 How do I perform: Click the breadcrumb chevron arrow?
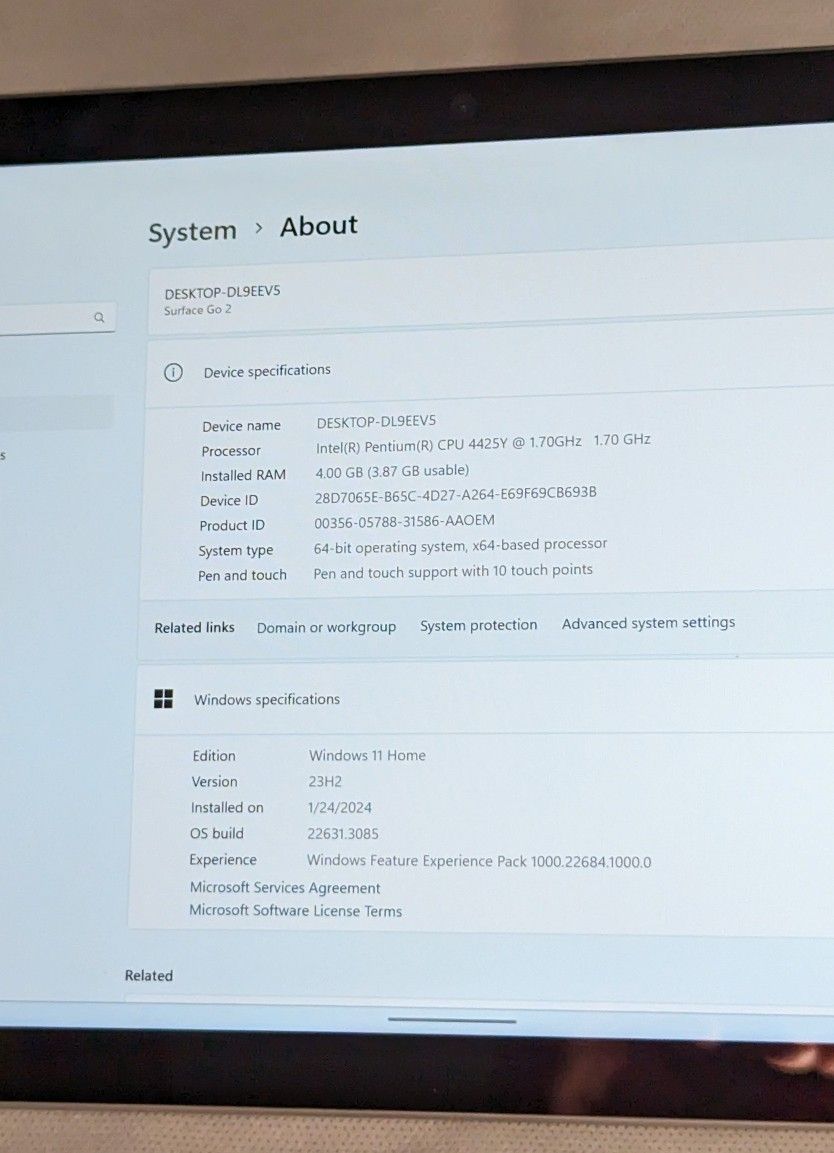click(x=258, y=228)
